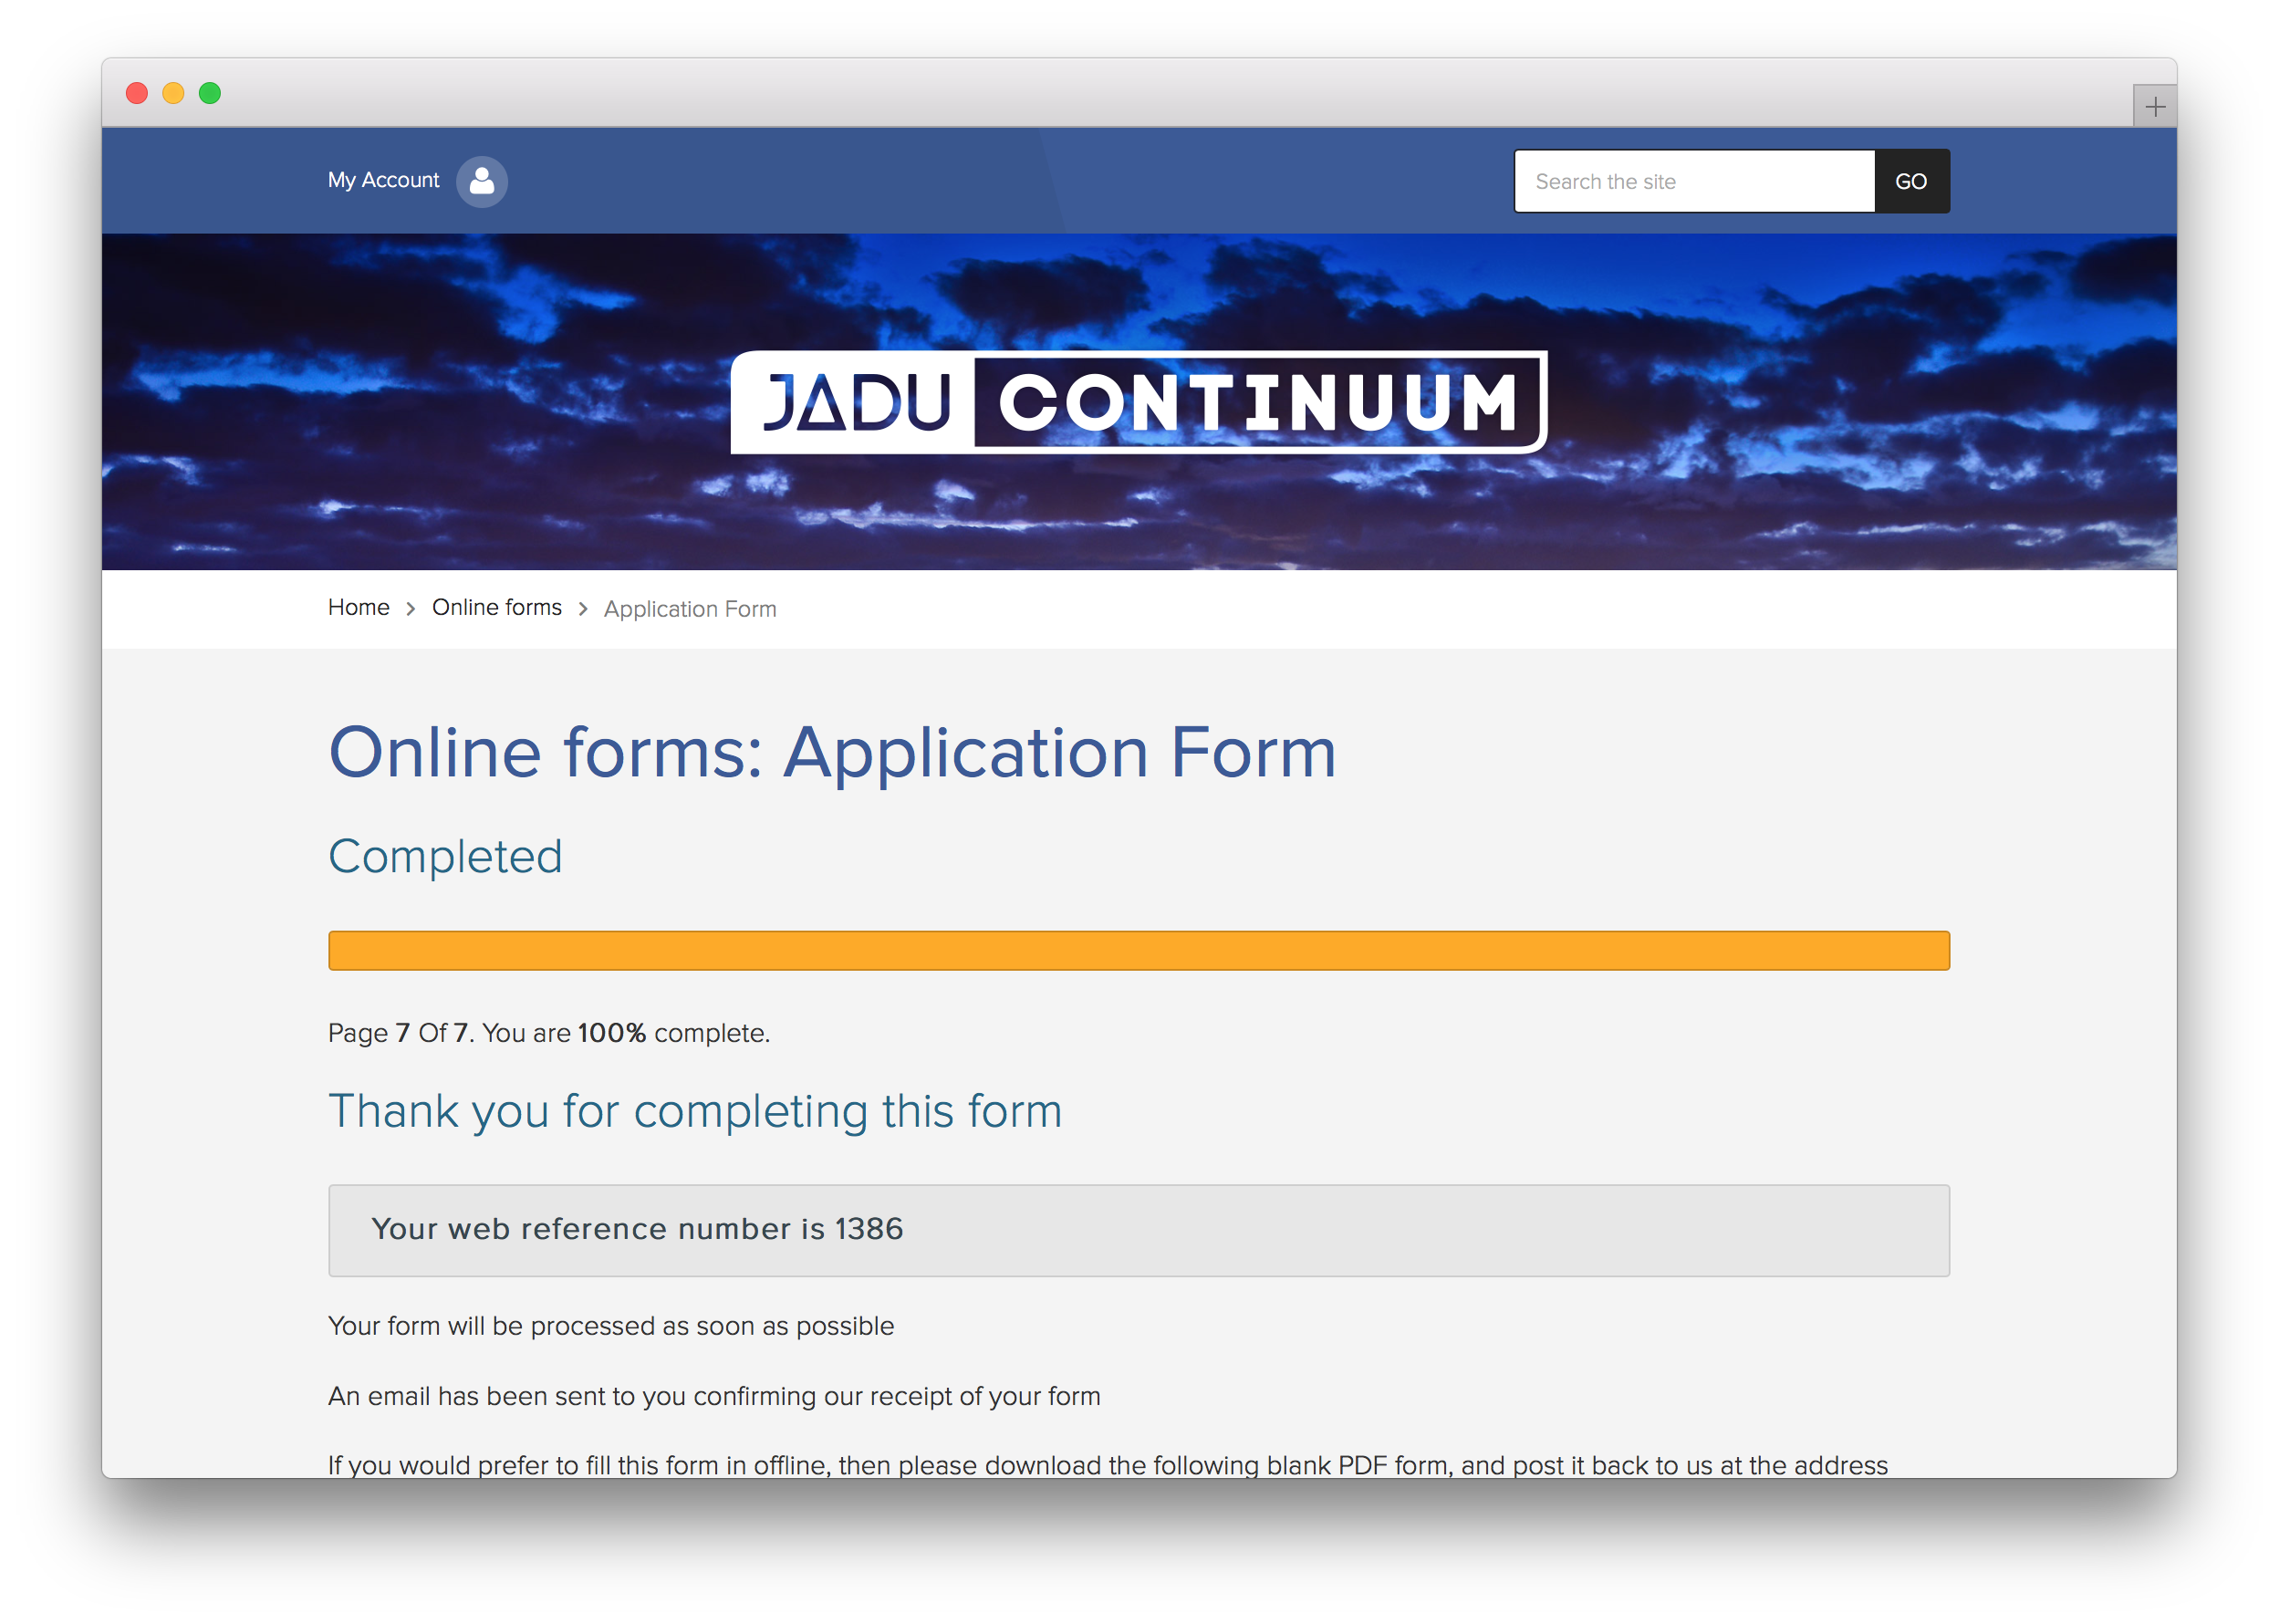Click the My Account user avatar icon

coord(482,181)
